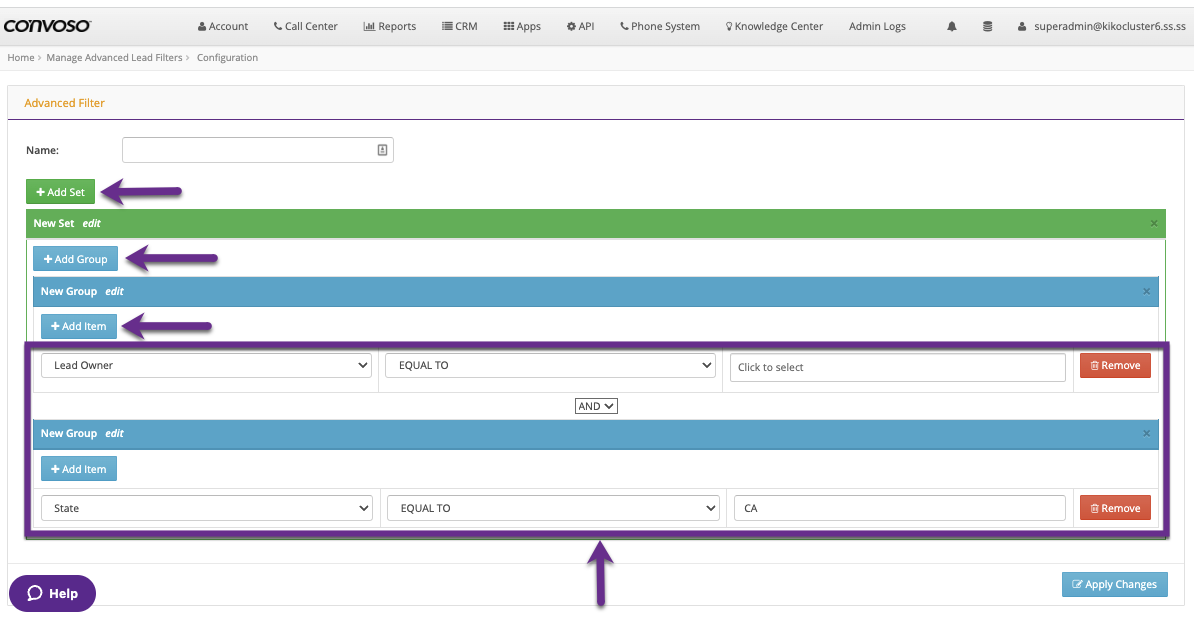Close the second New Group with X

[x=1146, y=433]
